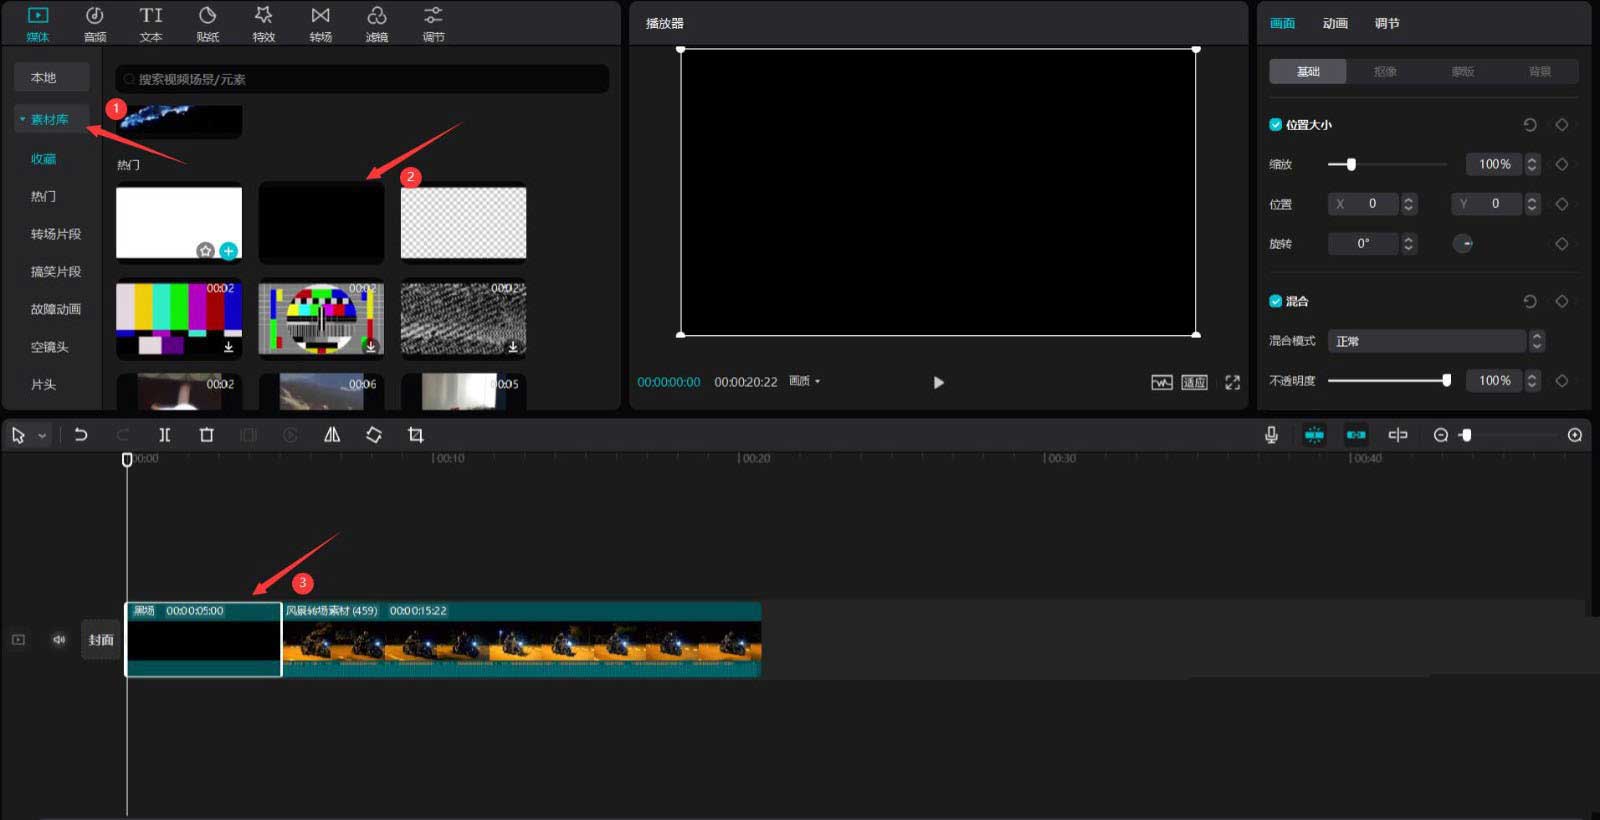Open the 故障动画 glitch animation category

(x=56, y=309)
